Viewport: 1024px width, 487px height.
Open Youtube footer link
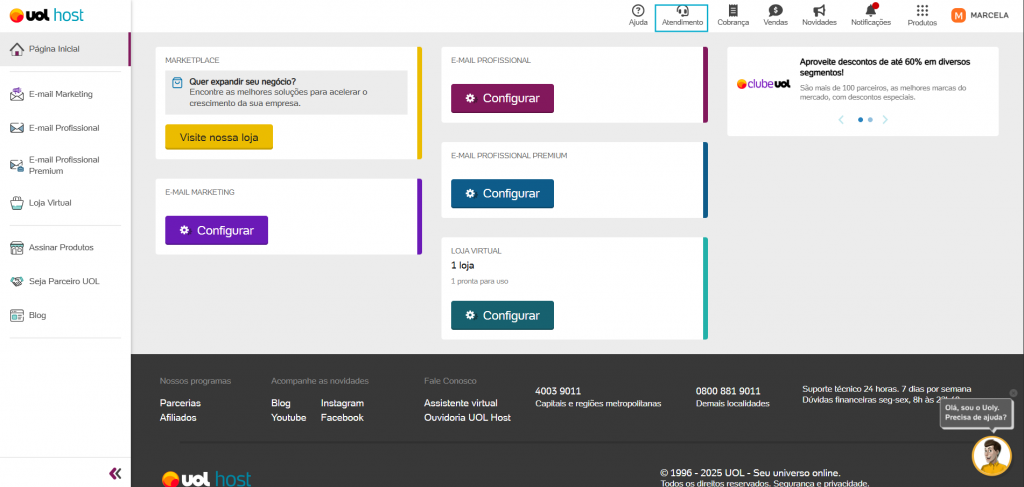pos(289,418)
